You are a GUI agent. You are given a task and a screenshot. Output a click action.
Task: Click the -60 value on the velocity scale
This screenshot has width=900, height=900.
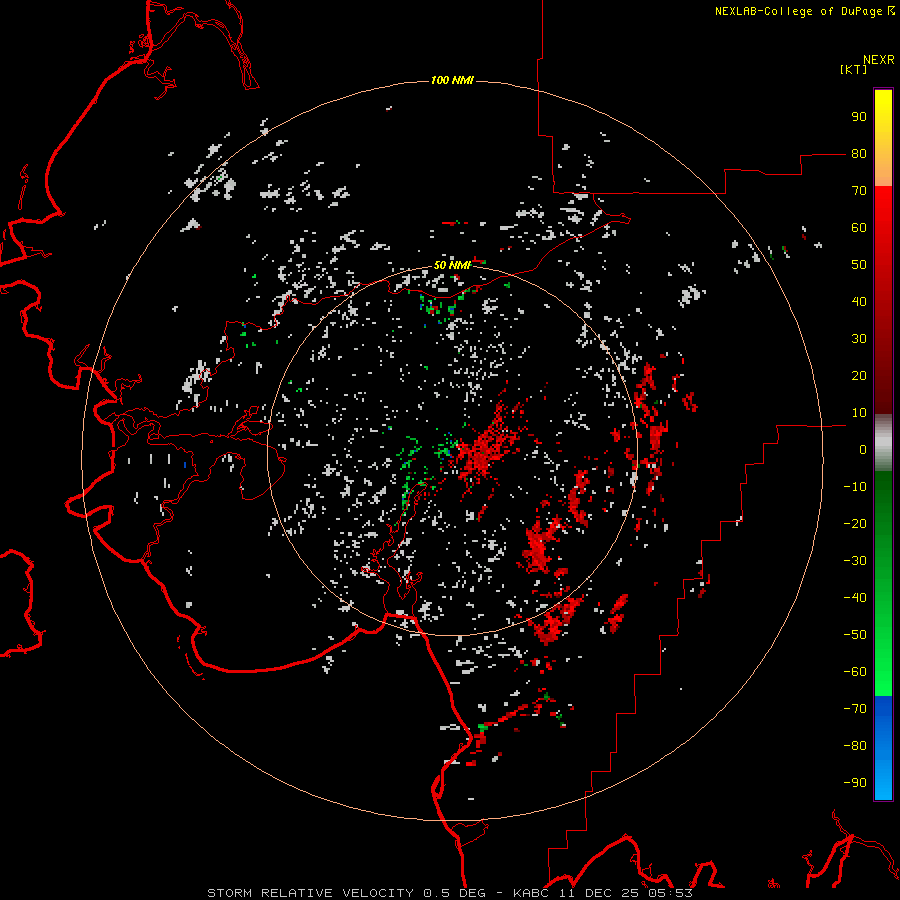pyautogui.click(x=855, y=672)
